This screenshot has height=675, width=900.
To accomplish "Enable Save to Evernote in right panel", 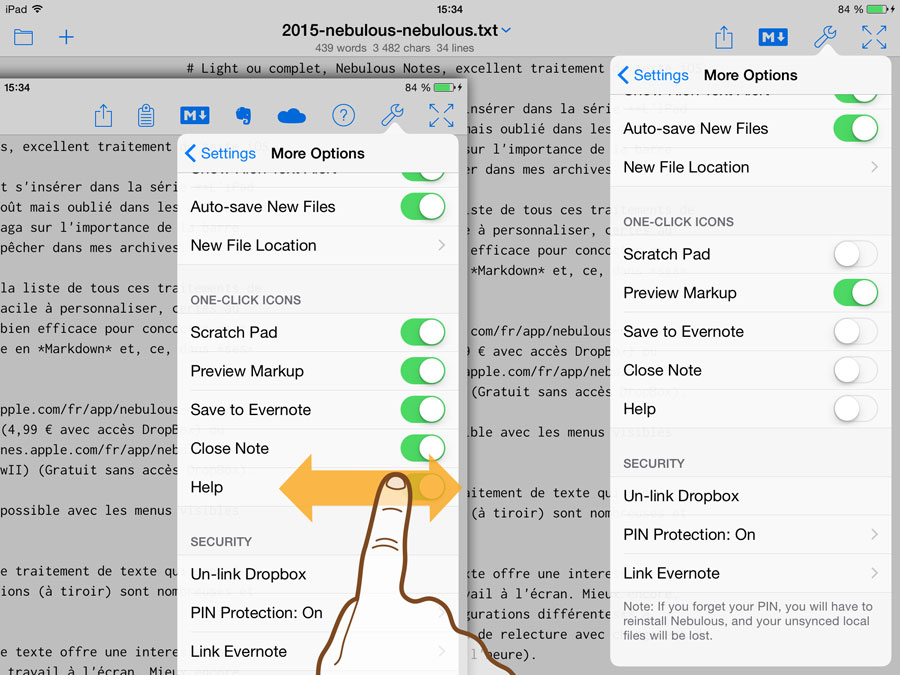I will point(855,331).
